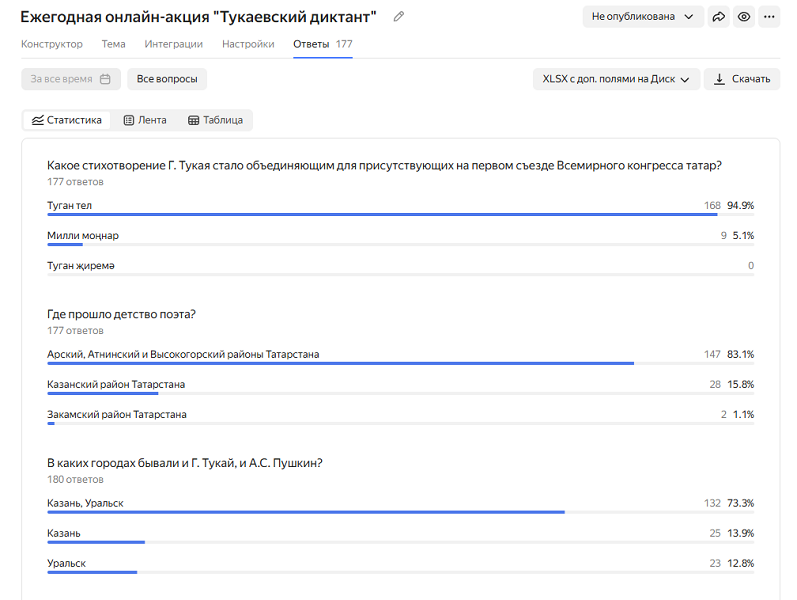This screenshot has width=797, height=600.
Task: Open the Настройки tab
Action: click(248, 44)
